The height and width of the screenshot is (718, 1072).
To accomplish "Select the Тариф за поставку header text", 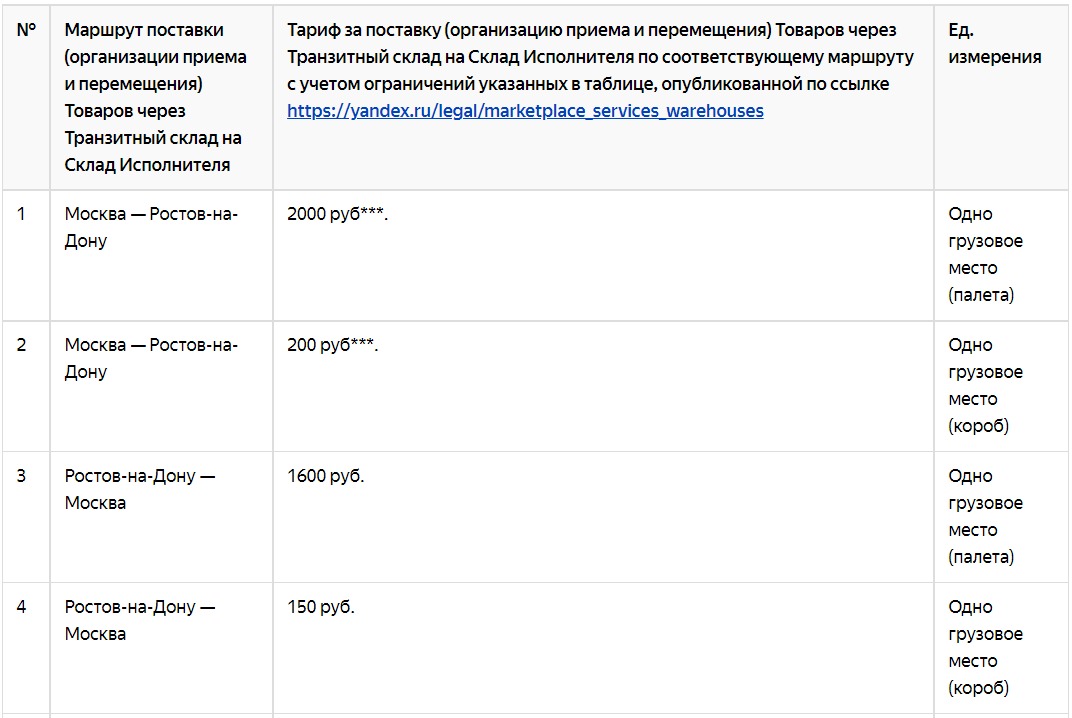I will click(600, 57).
